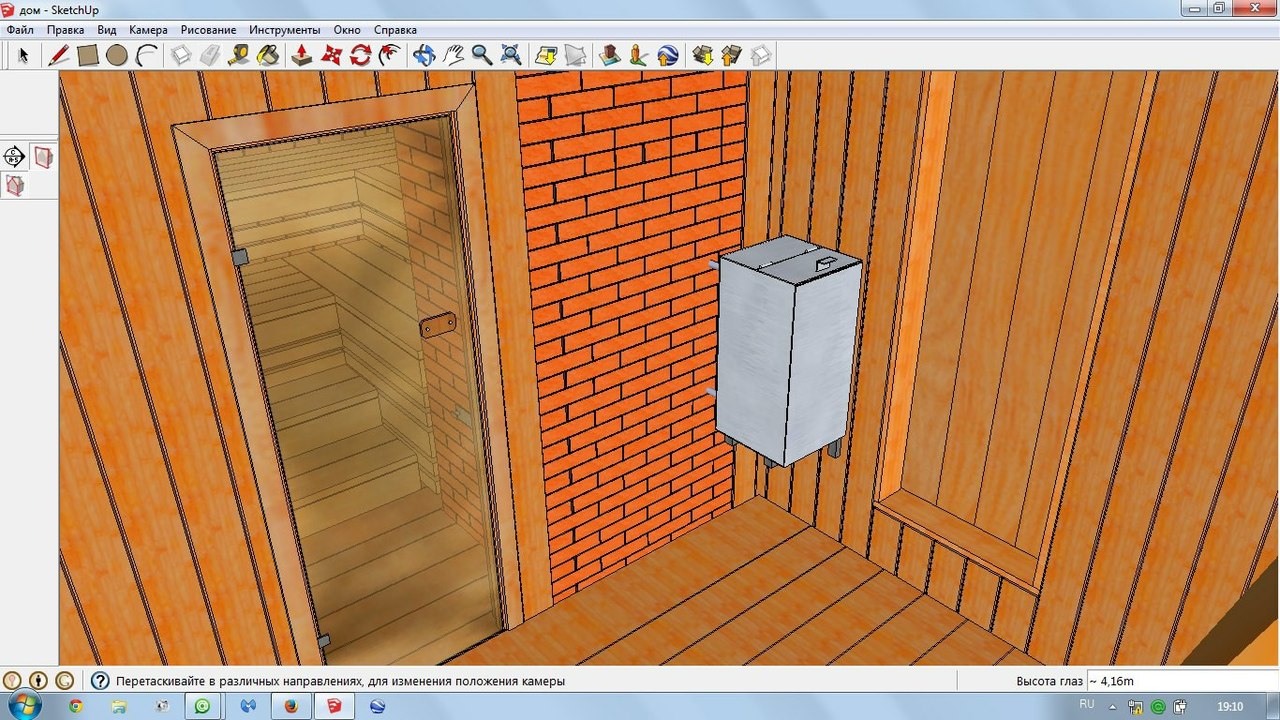Click the Orbit camera tool

(424, 55)
